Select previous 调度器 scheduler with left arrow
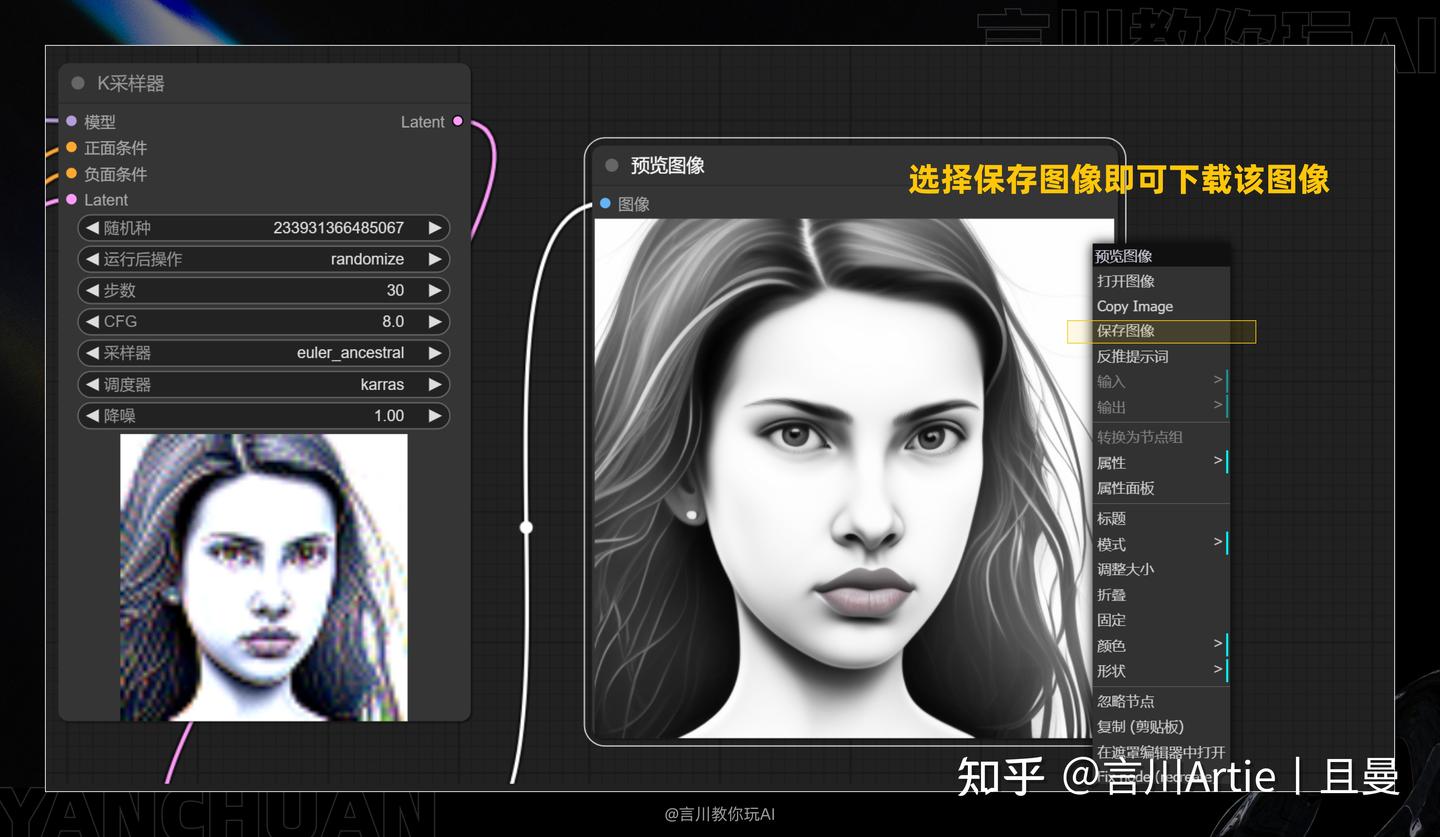Image resolution: width=1440 pixels, height=837 pixels. 92,385
